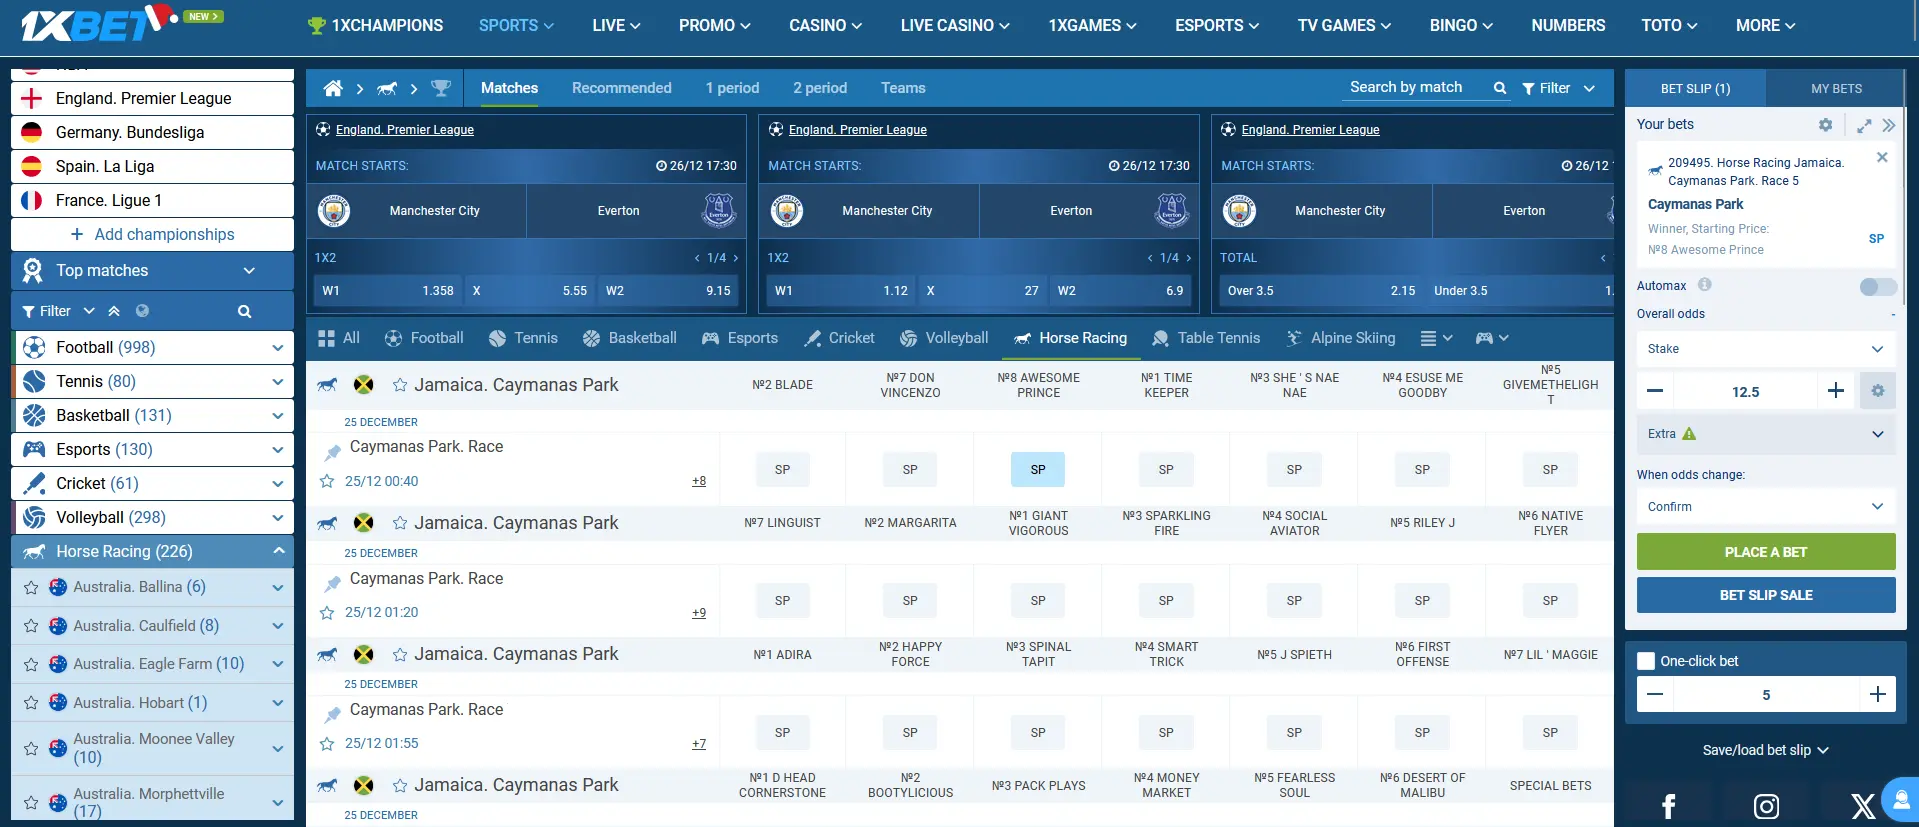Open the When odds change Confirm dropdown
The height and width of the screenshot is (827, 1919).
(x=1765, y=507)
